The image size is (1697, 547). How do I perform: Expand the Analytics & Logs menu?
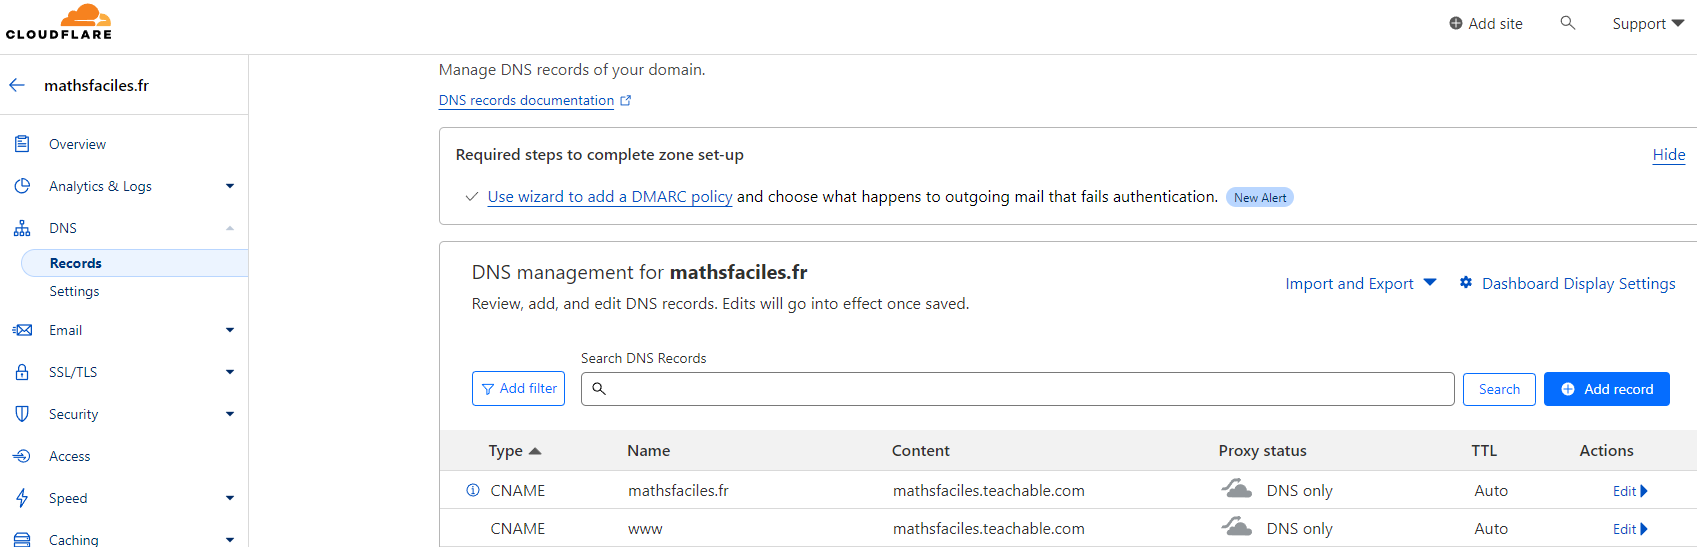230,186
